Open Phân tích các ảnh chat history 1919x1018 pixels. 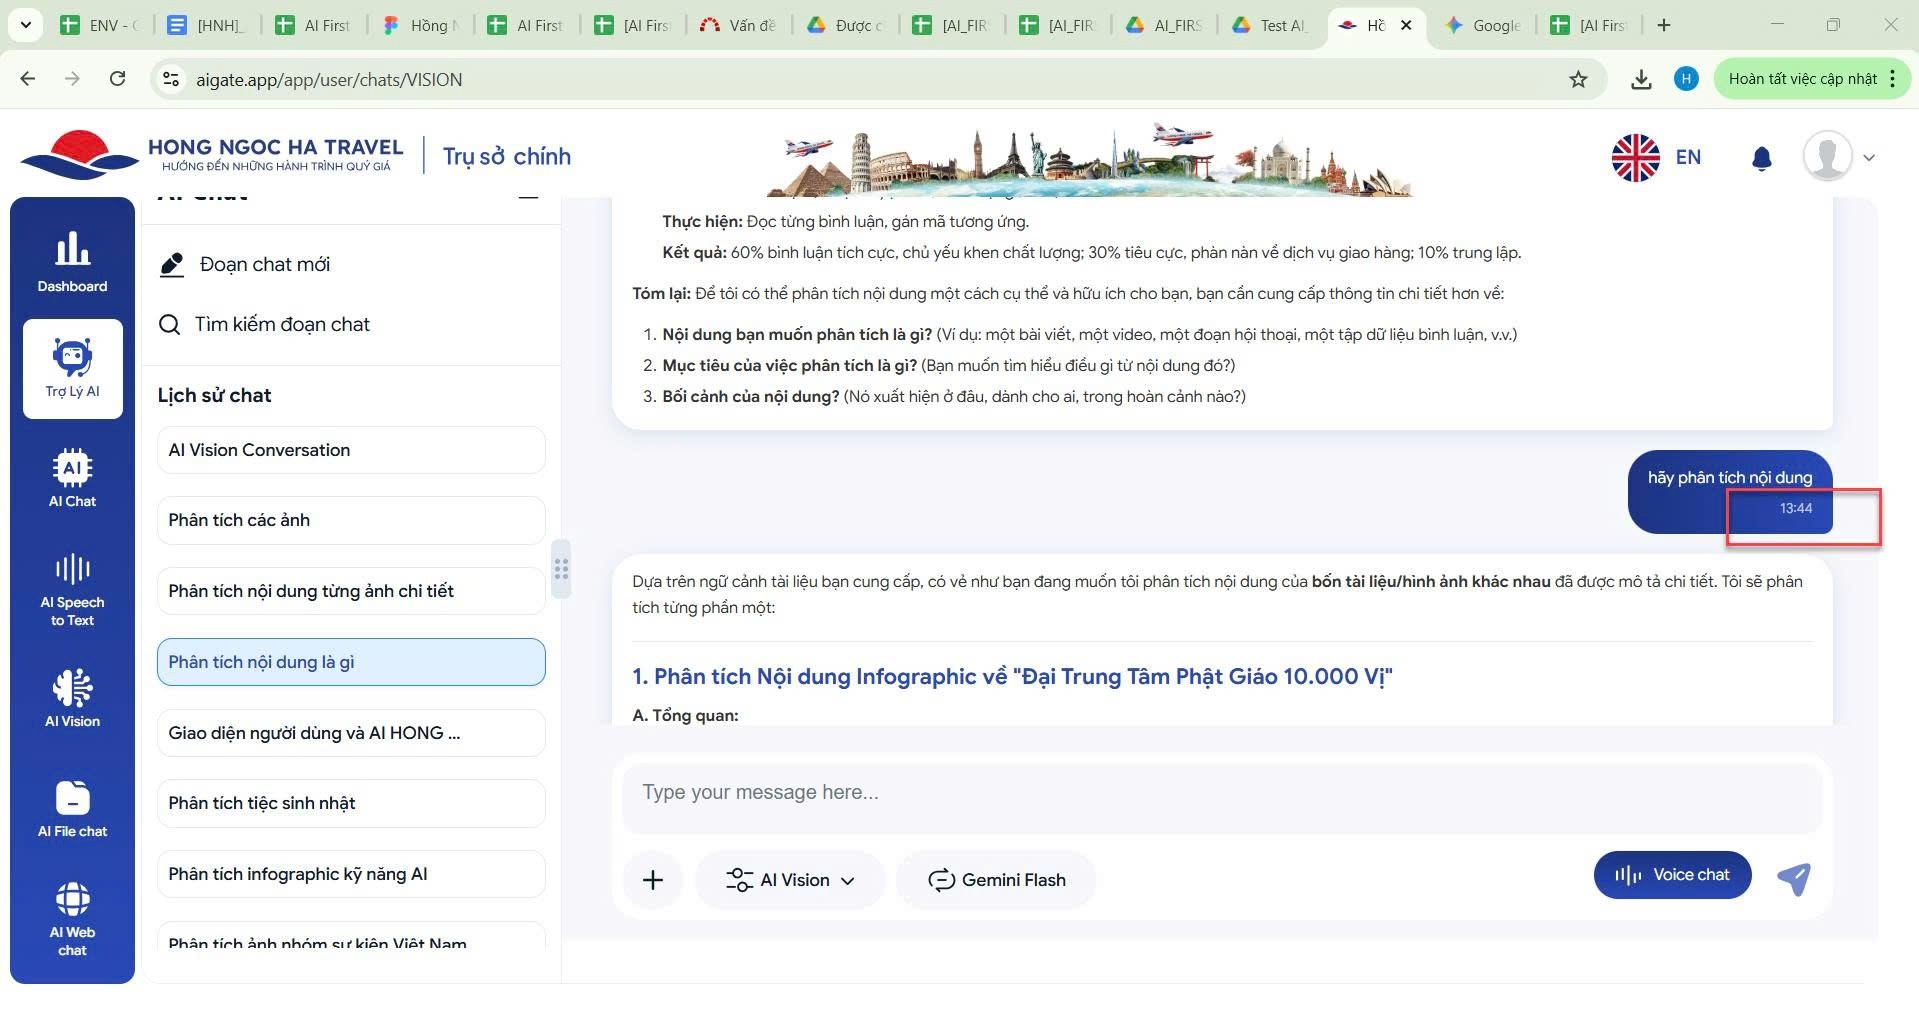tap(350, 520)
